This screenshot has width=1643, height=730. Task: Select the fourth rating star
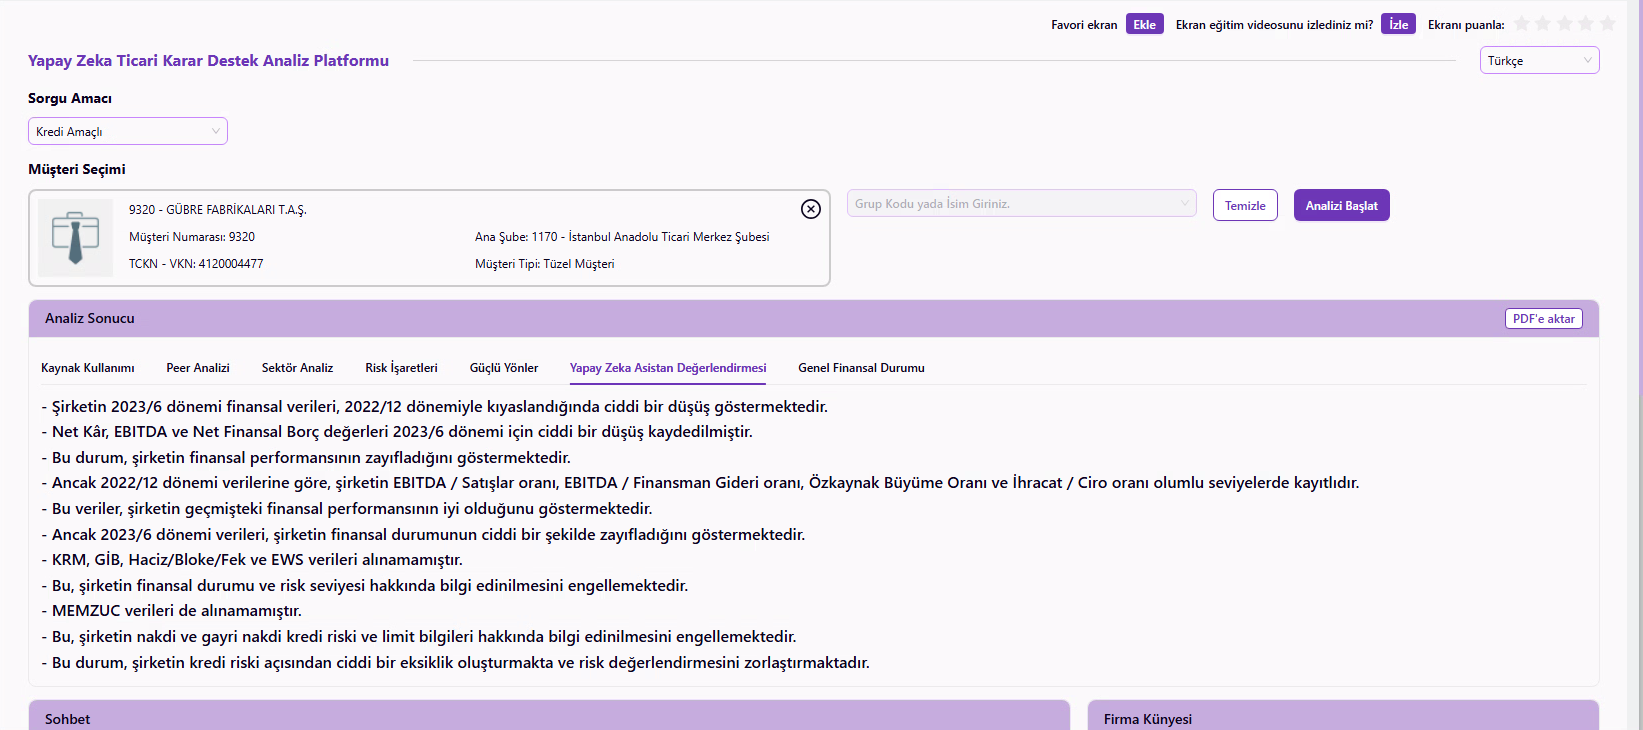(x=1586, y=24)
